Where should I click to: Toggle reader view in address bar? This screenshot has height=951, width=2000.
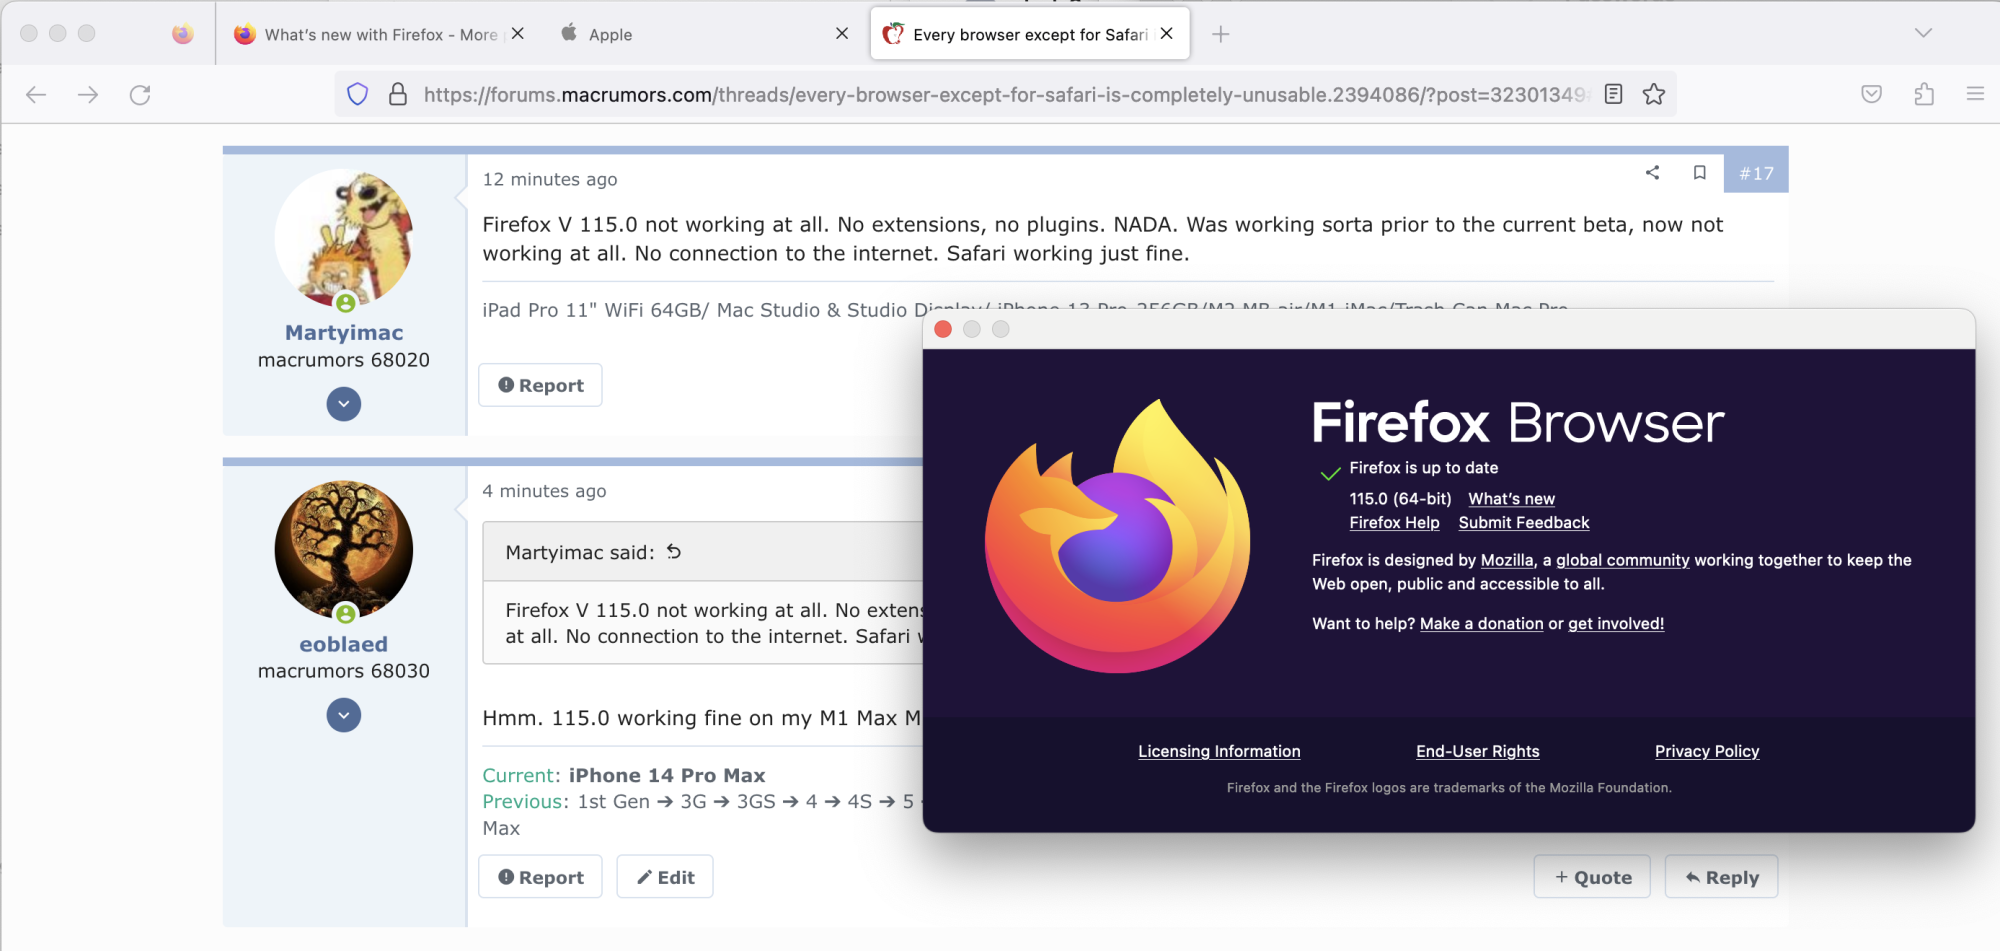coord(1613,94)
